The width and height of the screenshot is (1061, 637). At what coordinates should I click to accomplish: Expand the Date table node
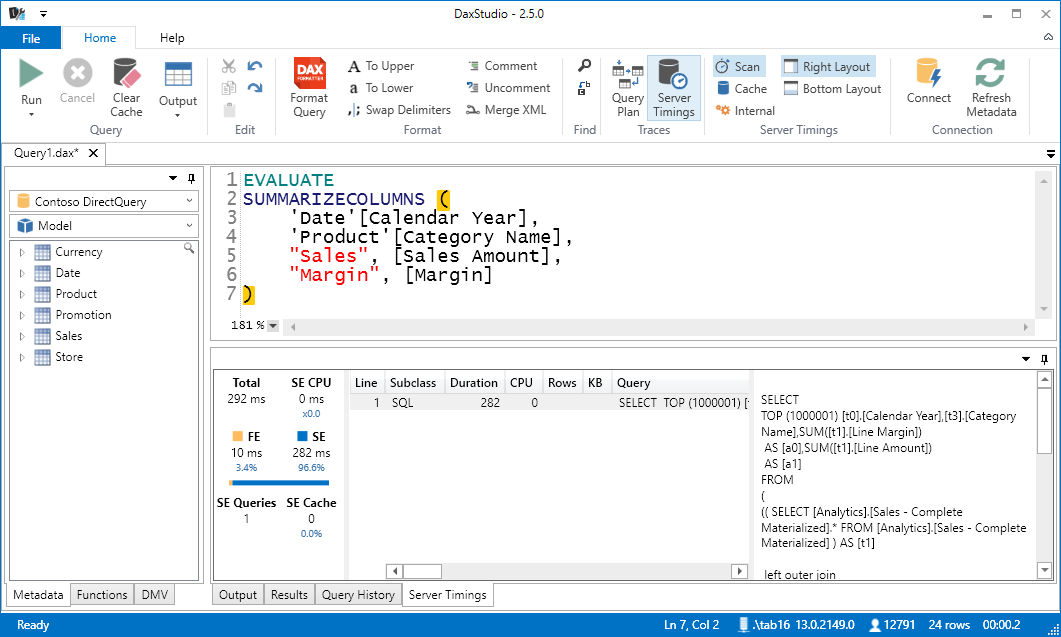[x=22, y=273]
